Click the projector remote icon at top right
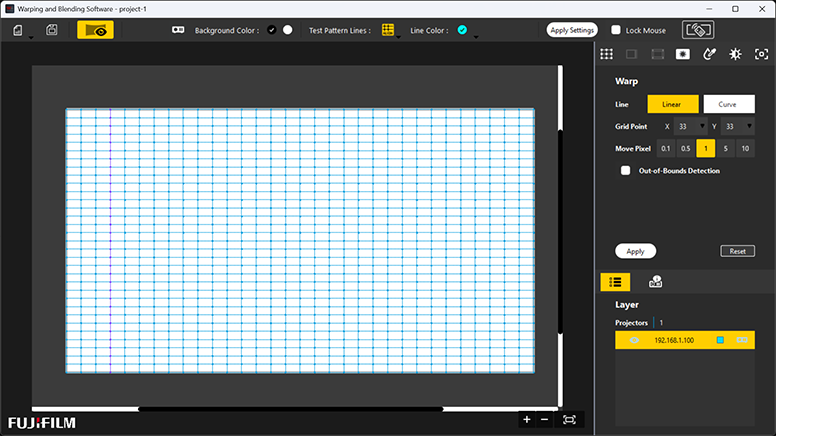 point(704,30)
